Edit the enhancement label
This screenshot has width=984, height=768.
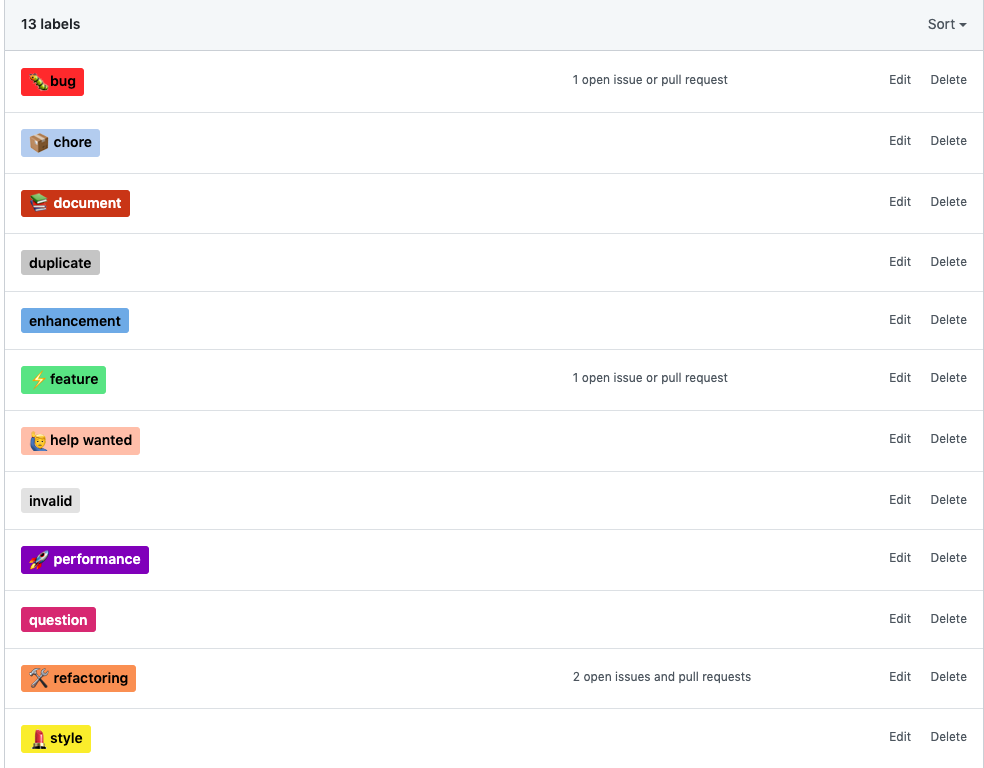tap(900, 319)
